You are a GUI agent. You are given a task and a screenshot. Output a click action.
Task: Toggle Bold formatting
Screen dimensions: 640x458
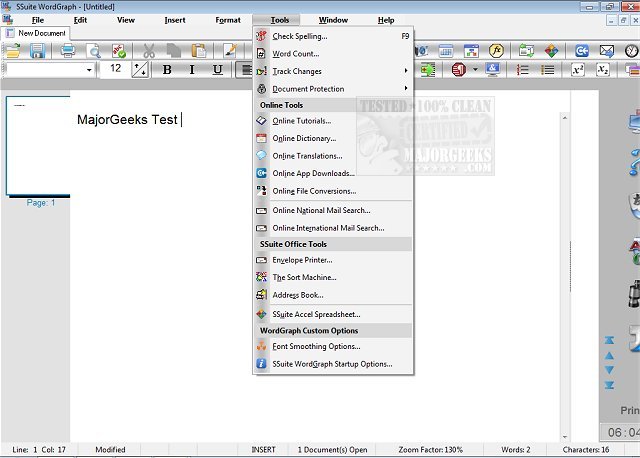167,70
